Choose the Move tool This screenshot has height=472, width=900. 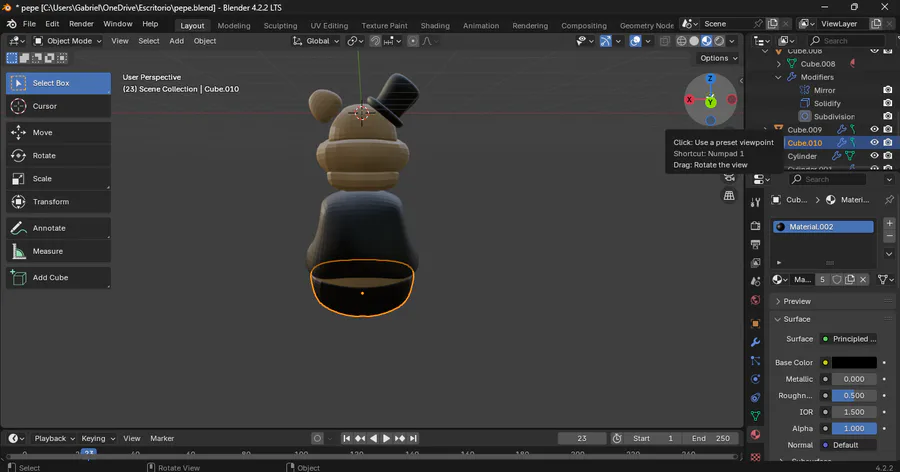coord(58,133)
